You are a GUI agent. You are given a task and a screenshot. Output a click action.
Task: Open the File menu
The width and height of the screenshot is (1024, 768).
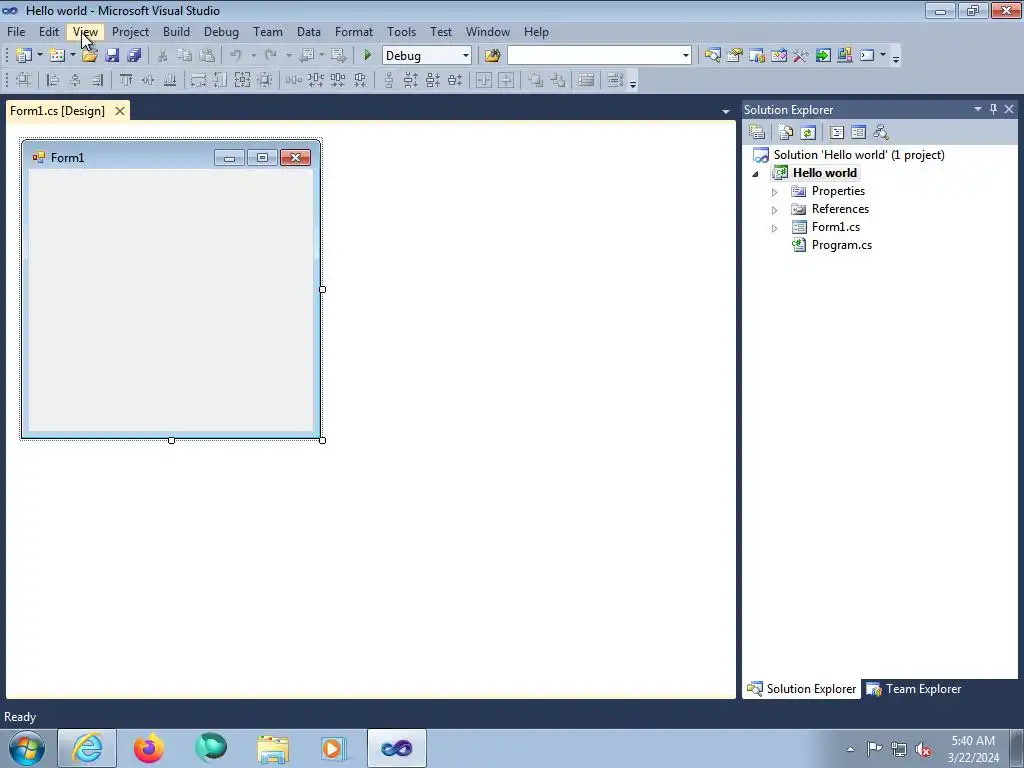(16, 31)
